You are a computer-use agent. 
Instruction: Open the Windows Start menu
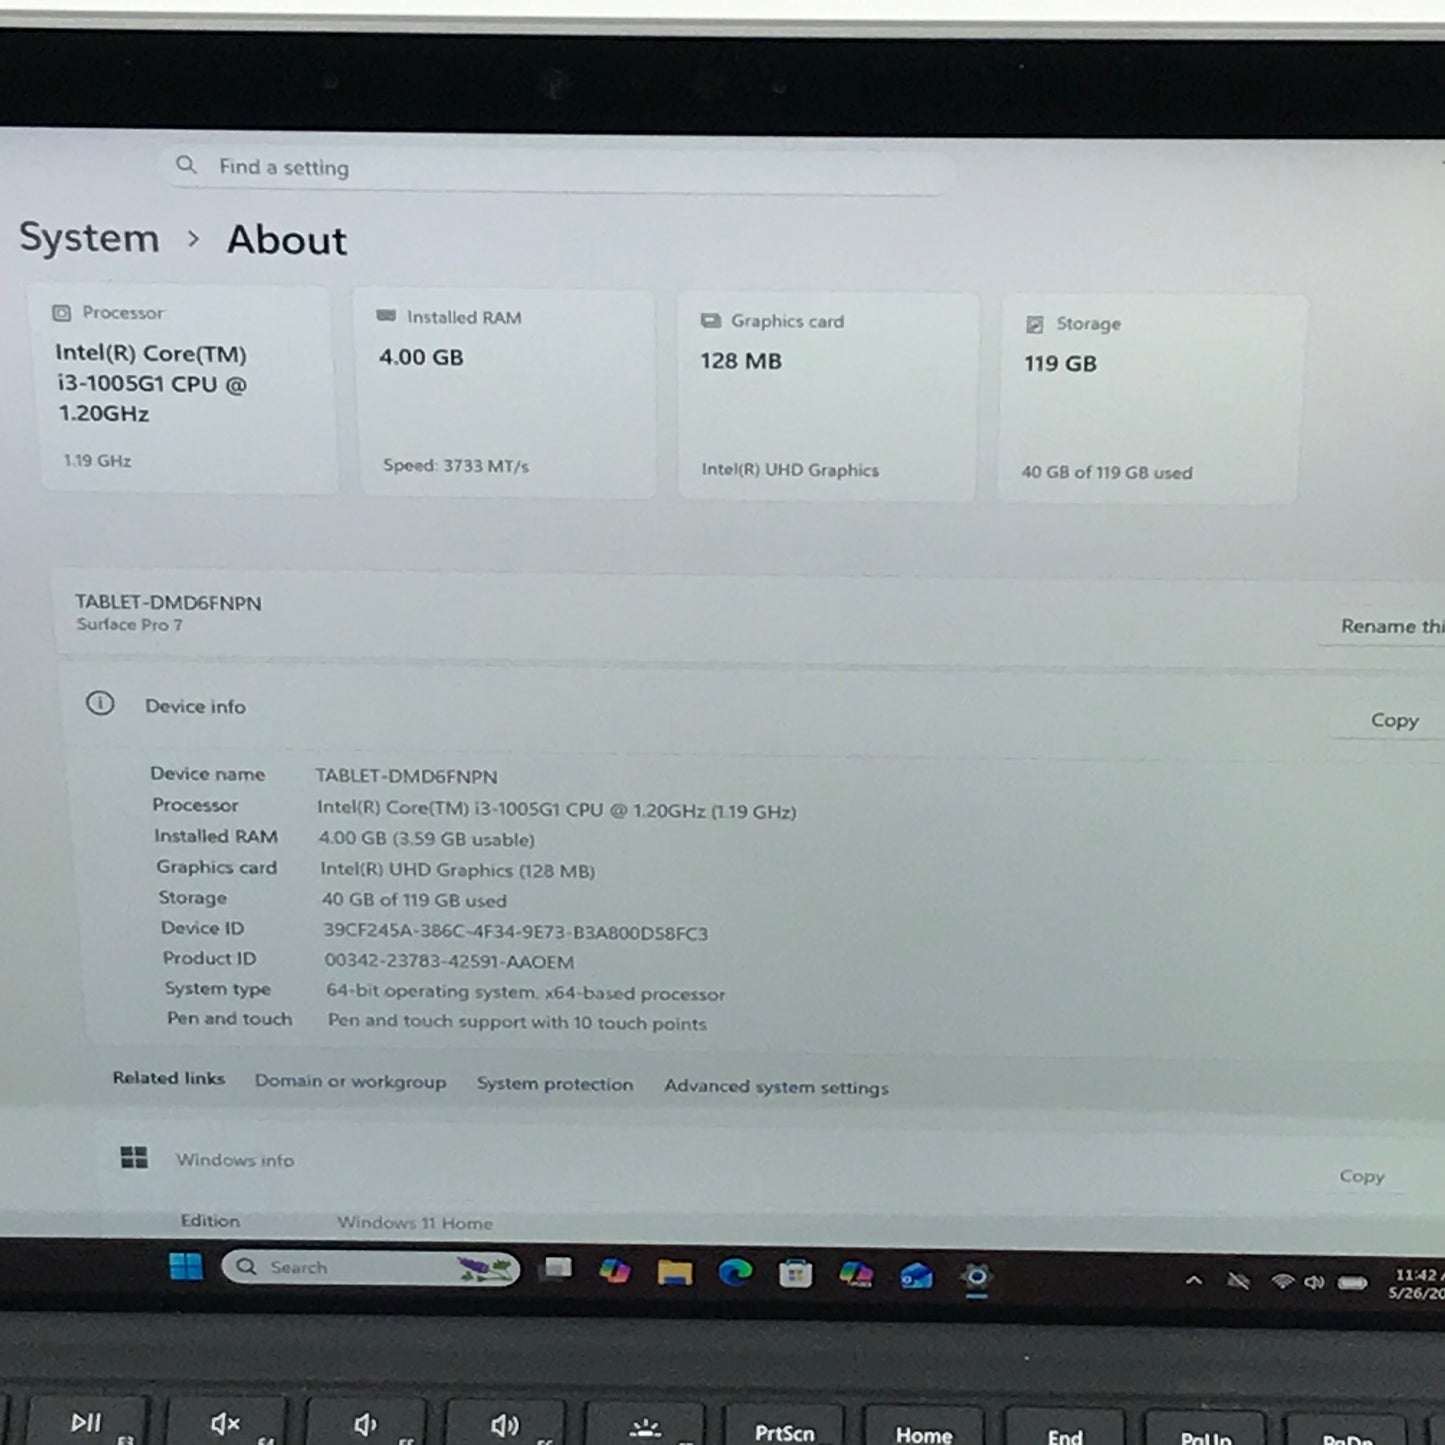tap(186, 1266)
